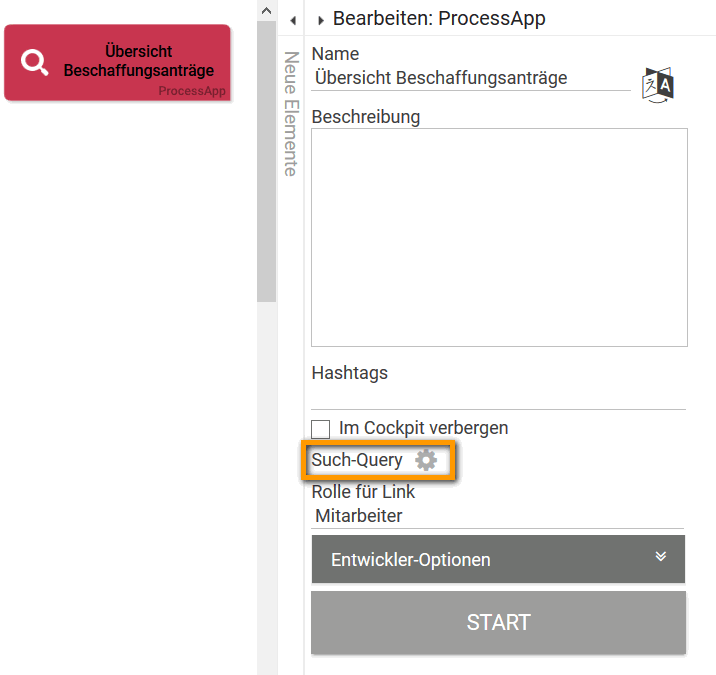Screen dimensions: 716x675
Task: Click the double-chevron on the Entwickler-Optionen bar
Action: click(x=660, y=557)
